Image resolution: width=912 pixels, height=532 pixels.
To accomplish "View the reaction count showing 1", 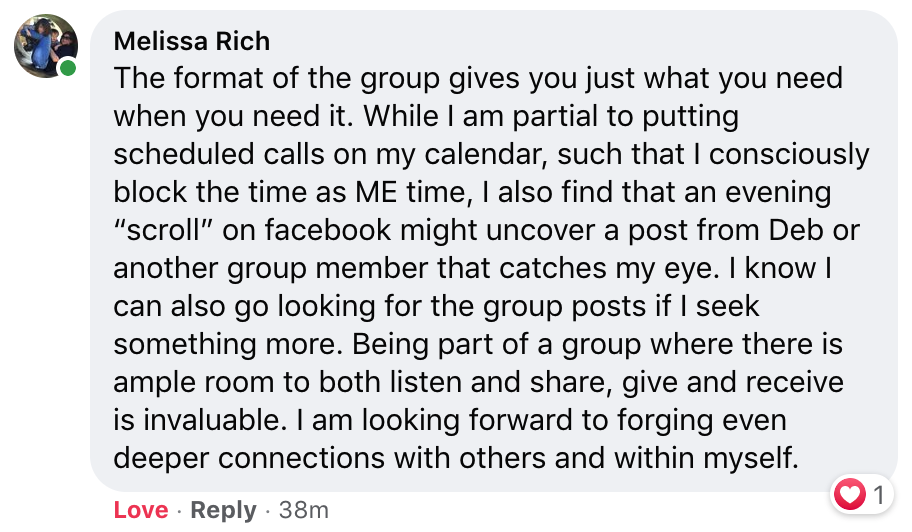I will click(x=878, y=494).
